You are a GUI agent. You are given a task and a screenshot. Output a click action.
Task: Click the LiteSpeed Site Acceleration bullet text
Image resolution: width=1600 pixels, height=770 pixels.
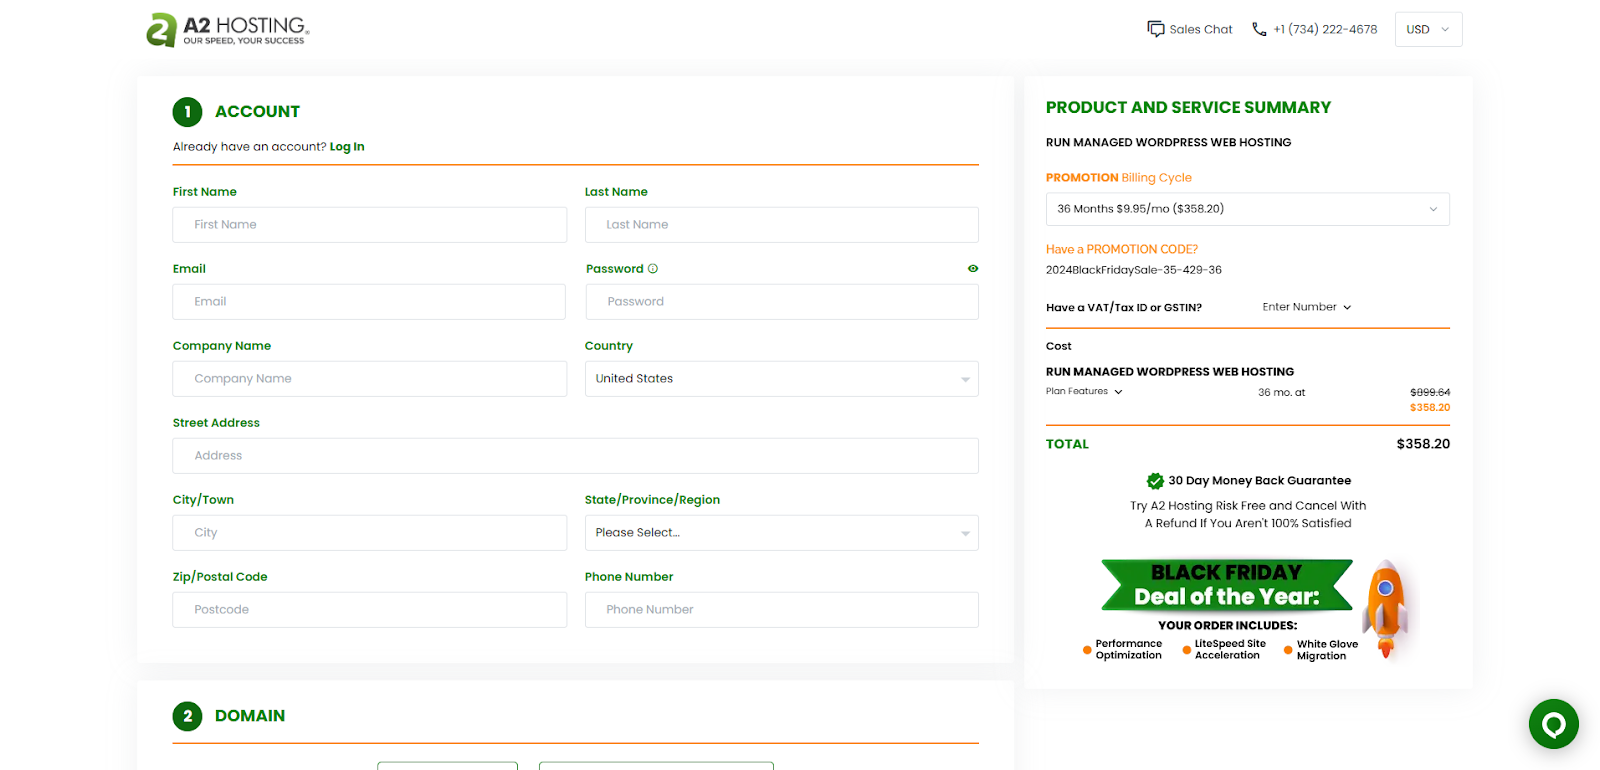click(x=1230, y=650)
